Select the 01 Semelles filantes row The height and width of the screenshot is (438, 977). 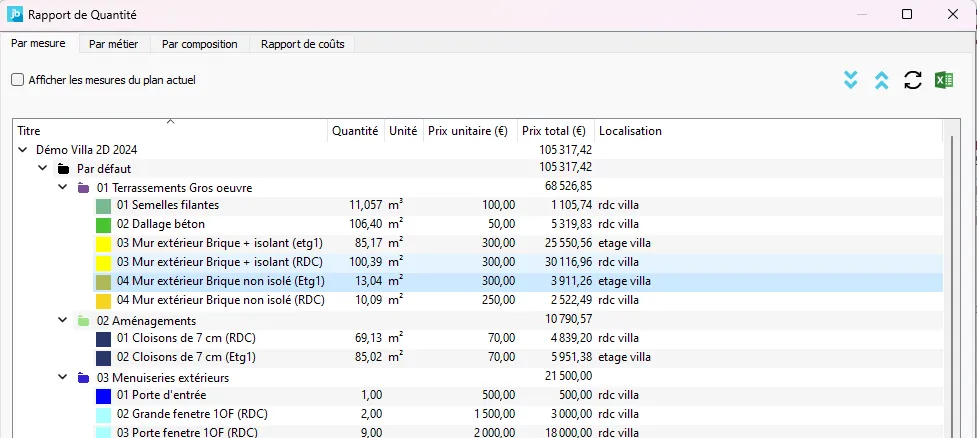[x=168, y=205]
